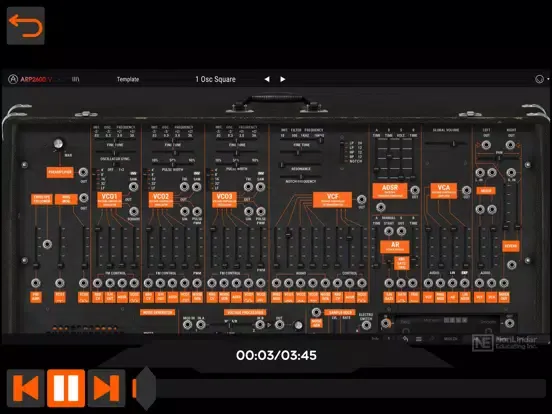Screen dimensions: 552x414
Task: Pause the tutorial video
Action: [x=66, y=388]
